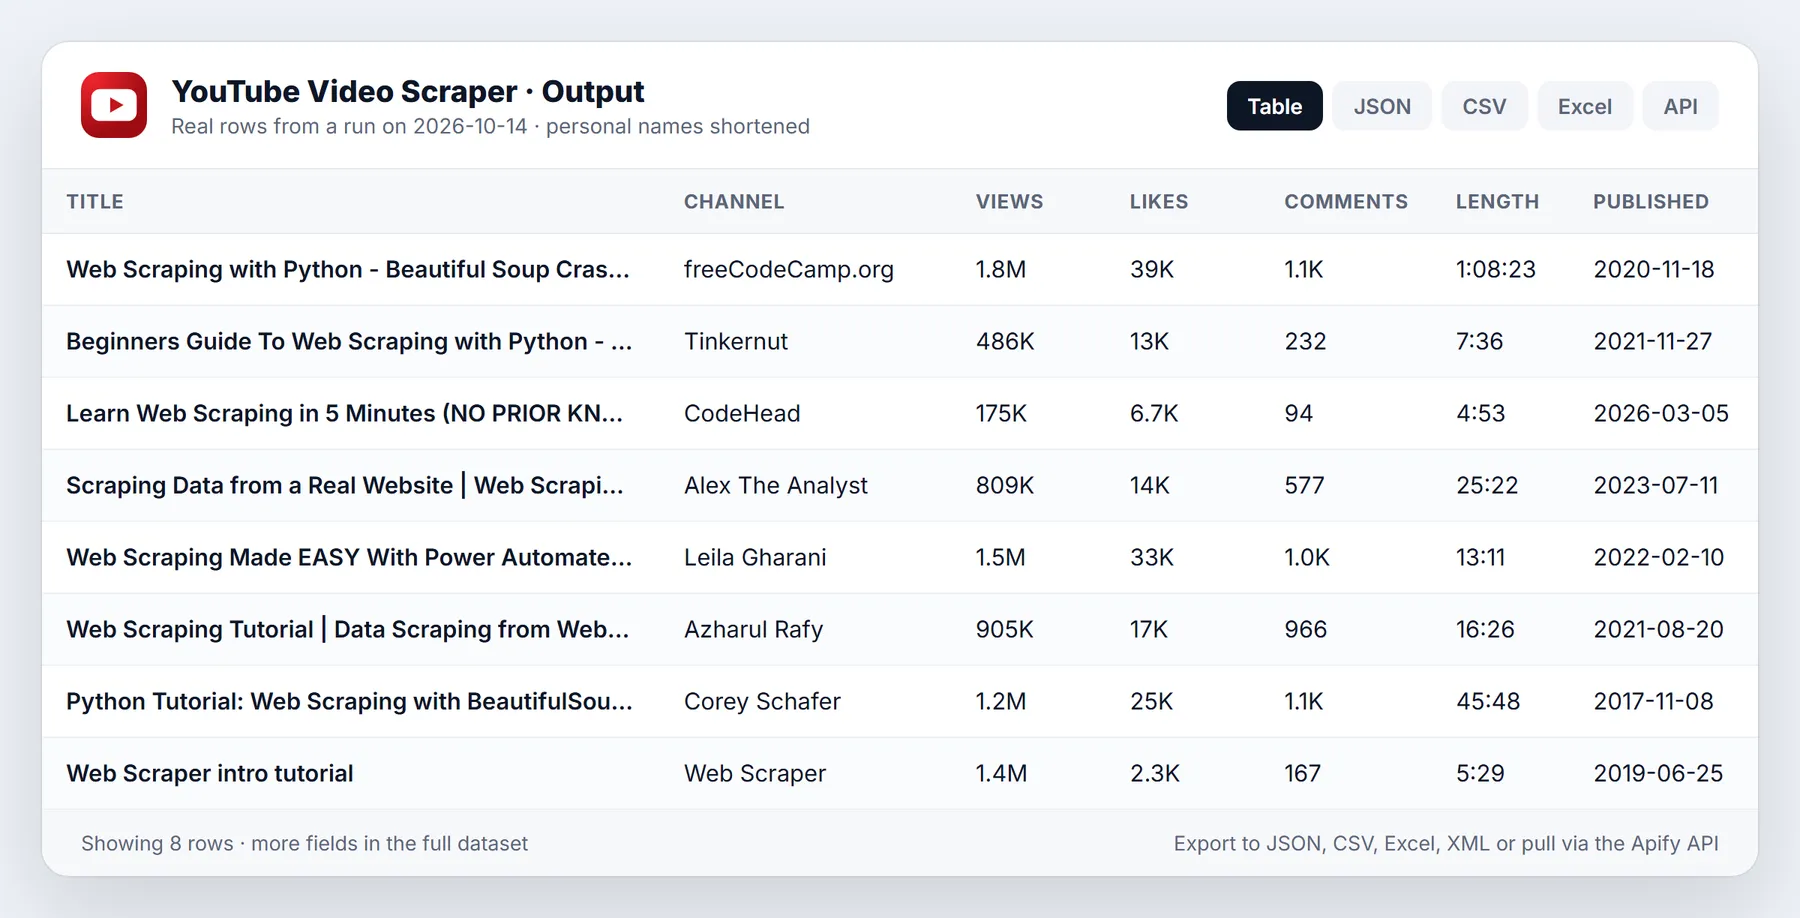
Task: Select the 577 comments value
Action: click(1304, 486)
